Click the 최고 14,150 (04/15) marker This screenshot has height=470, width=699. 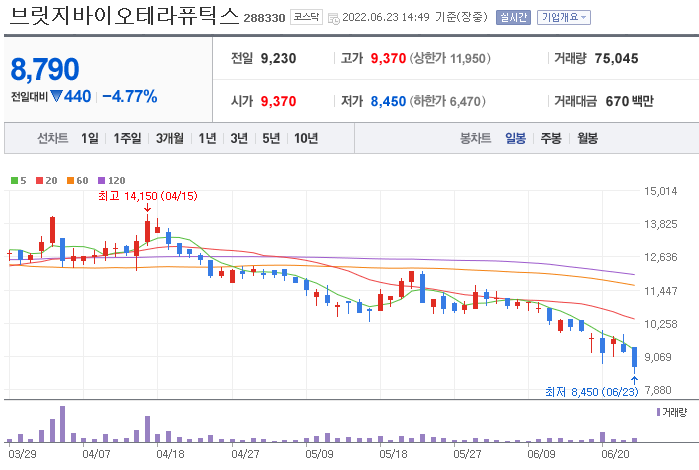tap(148, 196)
